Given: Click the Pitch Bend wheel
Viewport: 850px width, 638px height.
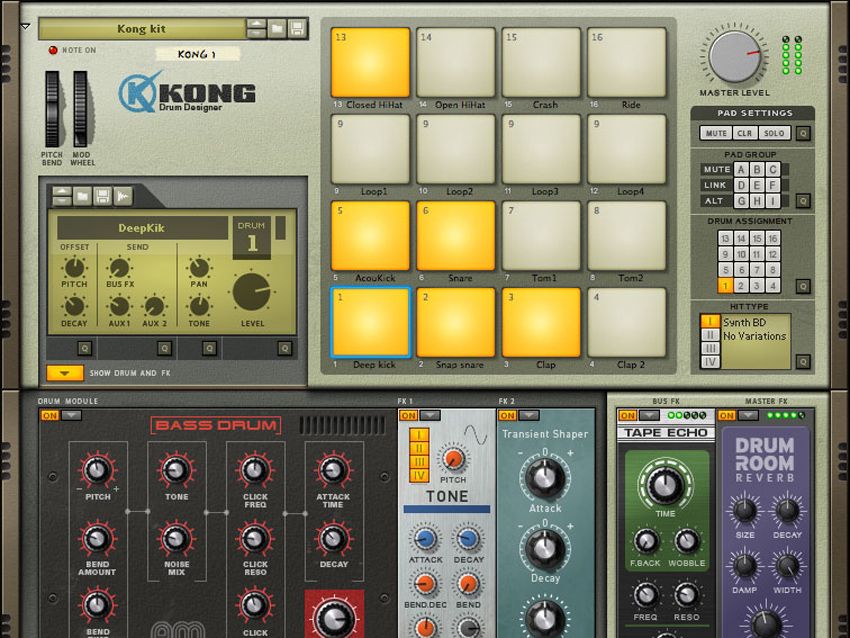Looking at the screenshot, I should point(53,109).
